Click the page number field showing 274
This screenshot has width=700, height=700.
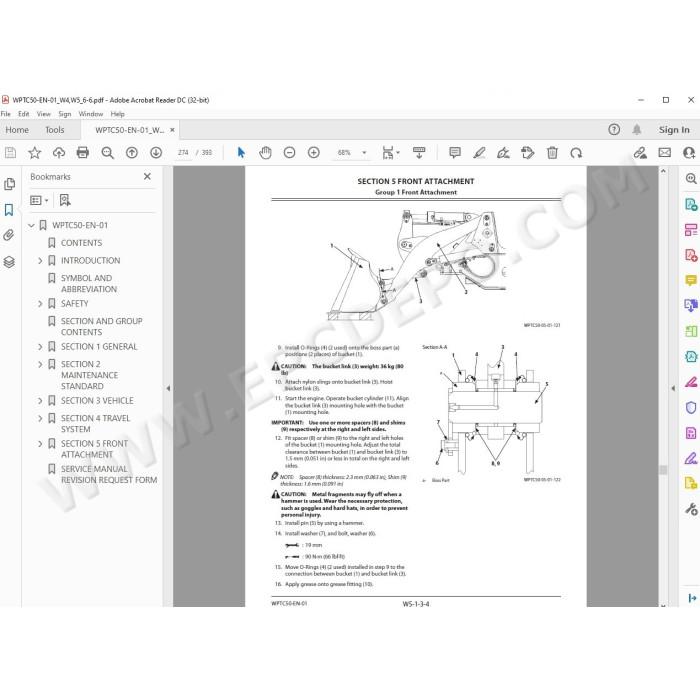(183, 153)
